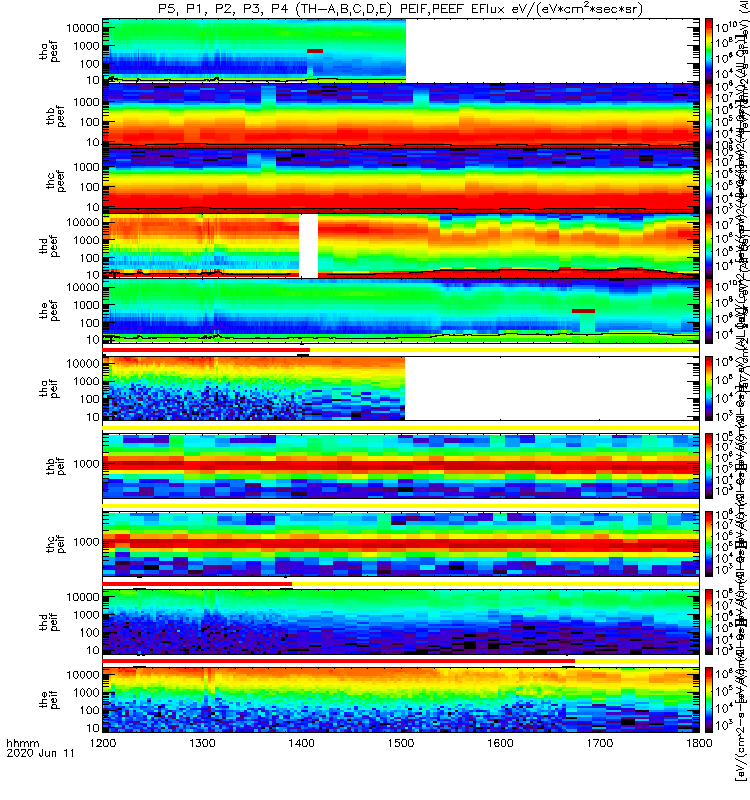Click the 1600 time axis tick label
Screen dimensions: 750x800
click(x=500, y=743)
